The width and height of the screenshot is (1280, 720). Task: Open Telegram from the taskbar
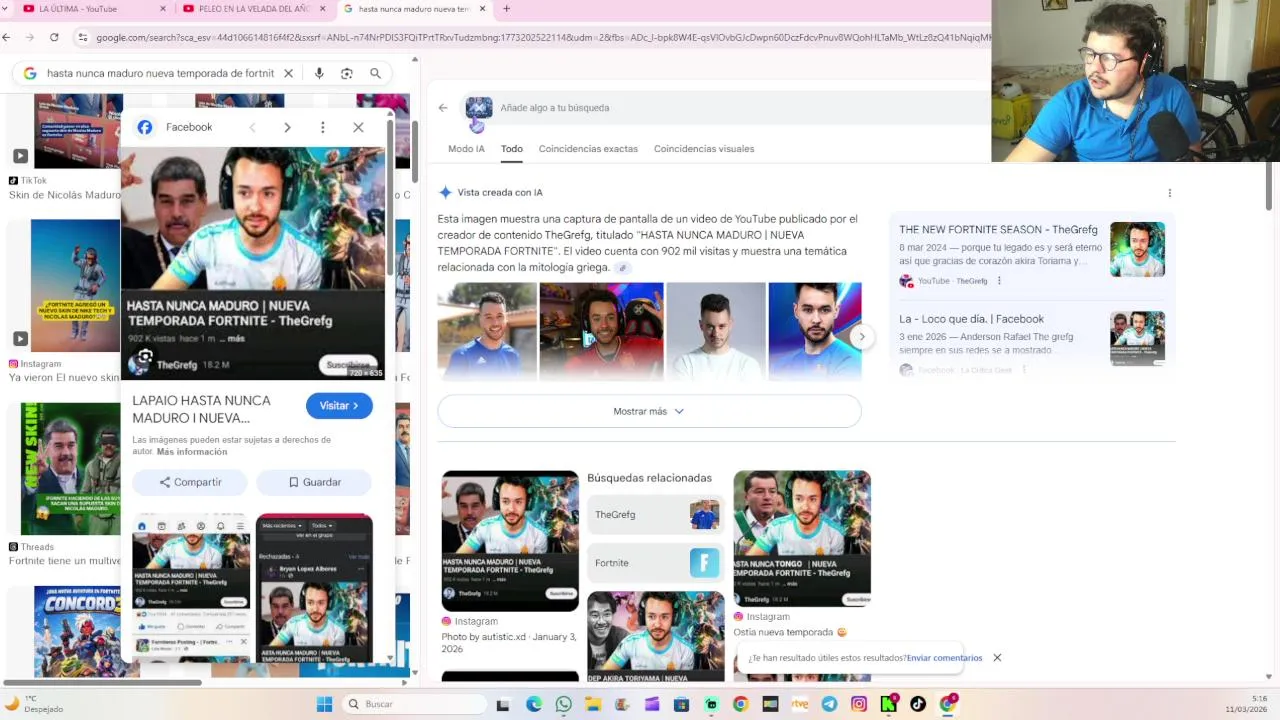click(x=829, y=704)
